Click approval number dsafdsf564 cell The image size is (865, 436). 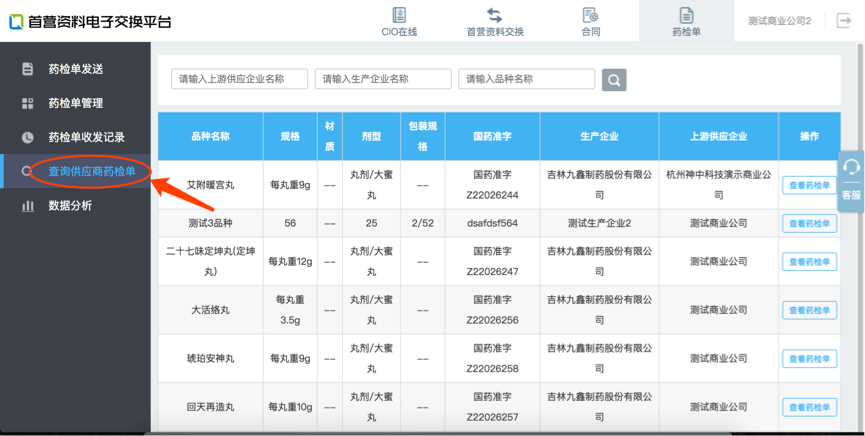[x=493, y=224]
